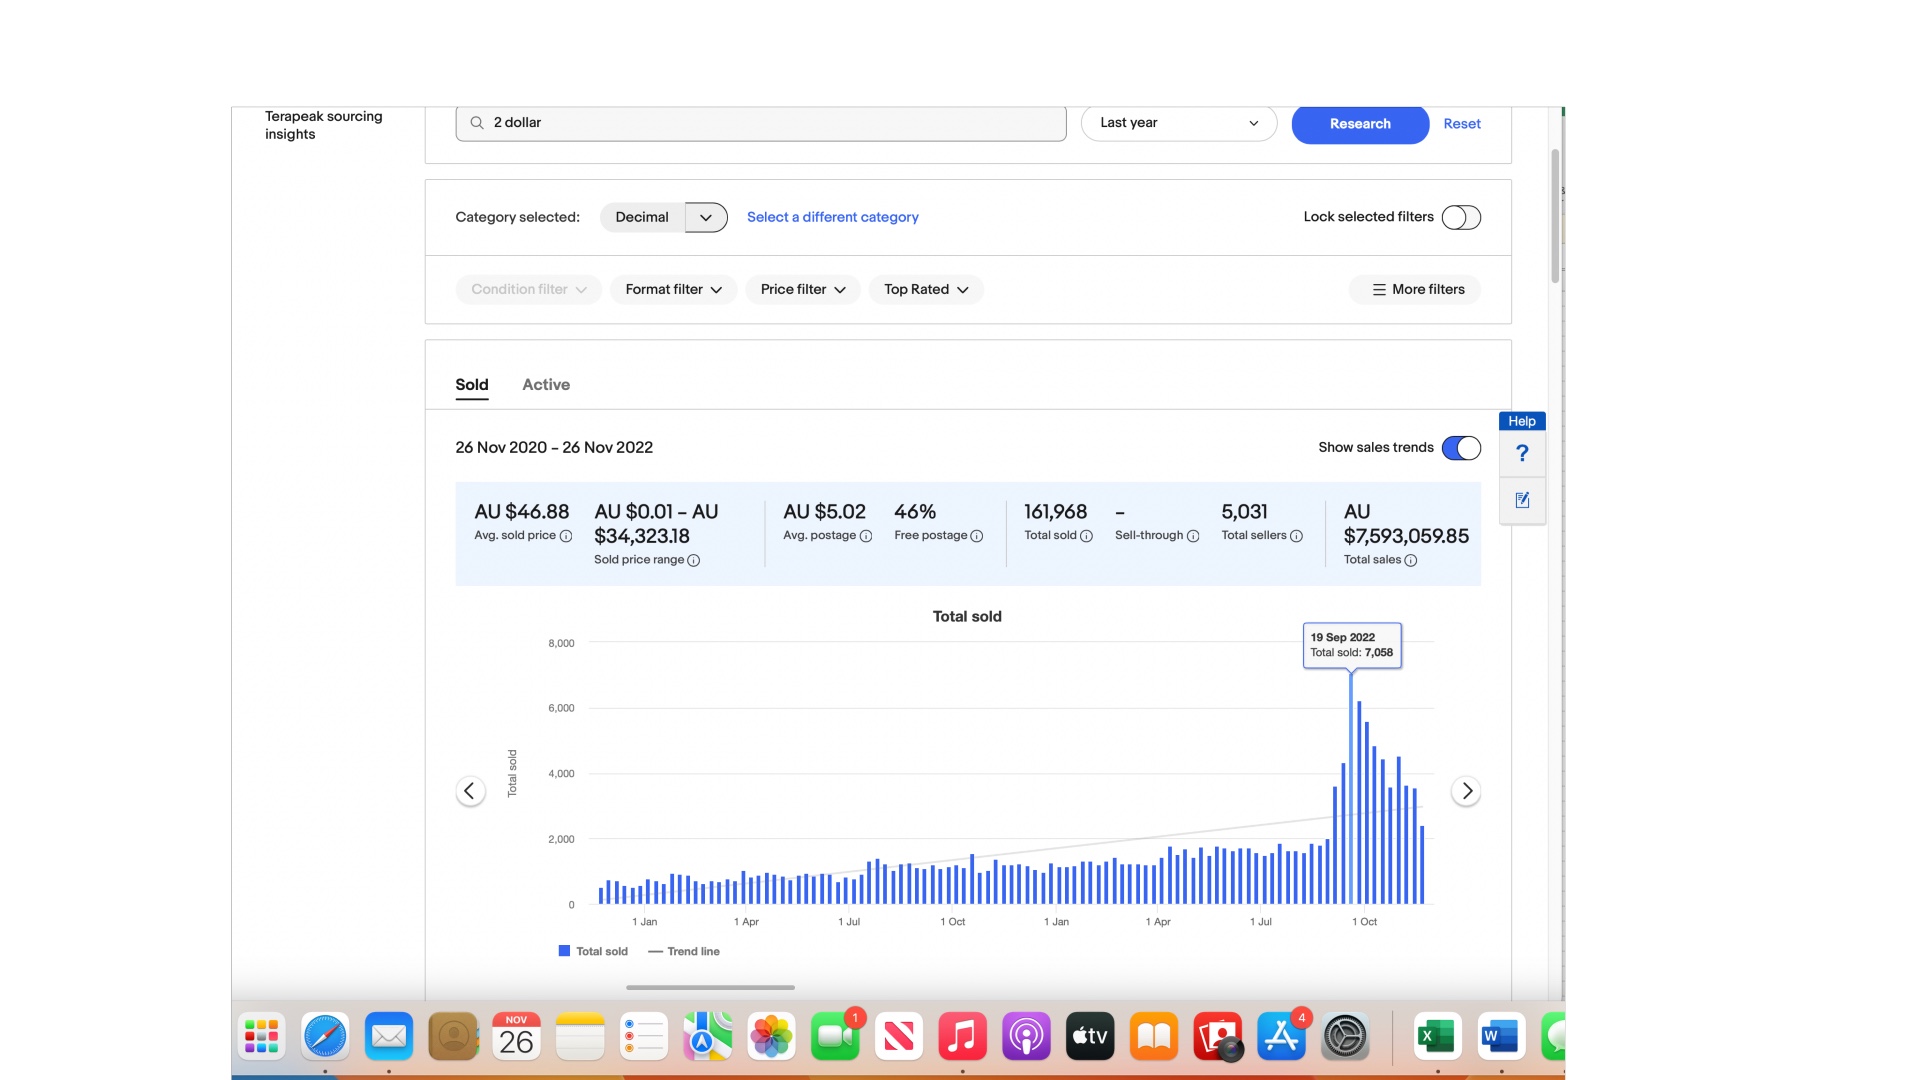Click the blue Research button

(x=1360, y=124)
